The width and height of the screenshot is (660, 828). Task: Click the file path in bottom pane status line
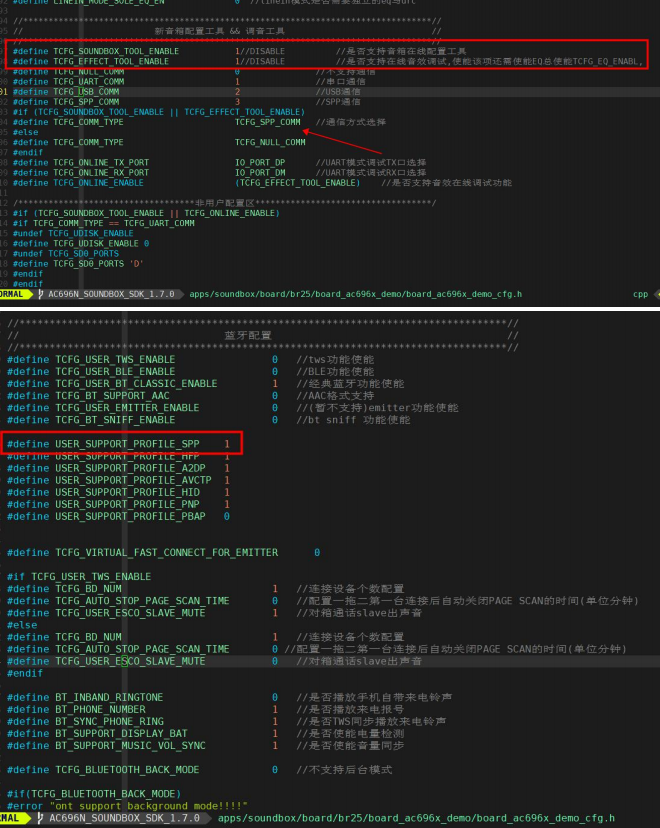(x=416, y=818)
